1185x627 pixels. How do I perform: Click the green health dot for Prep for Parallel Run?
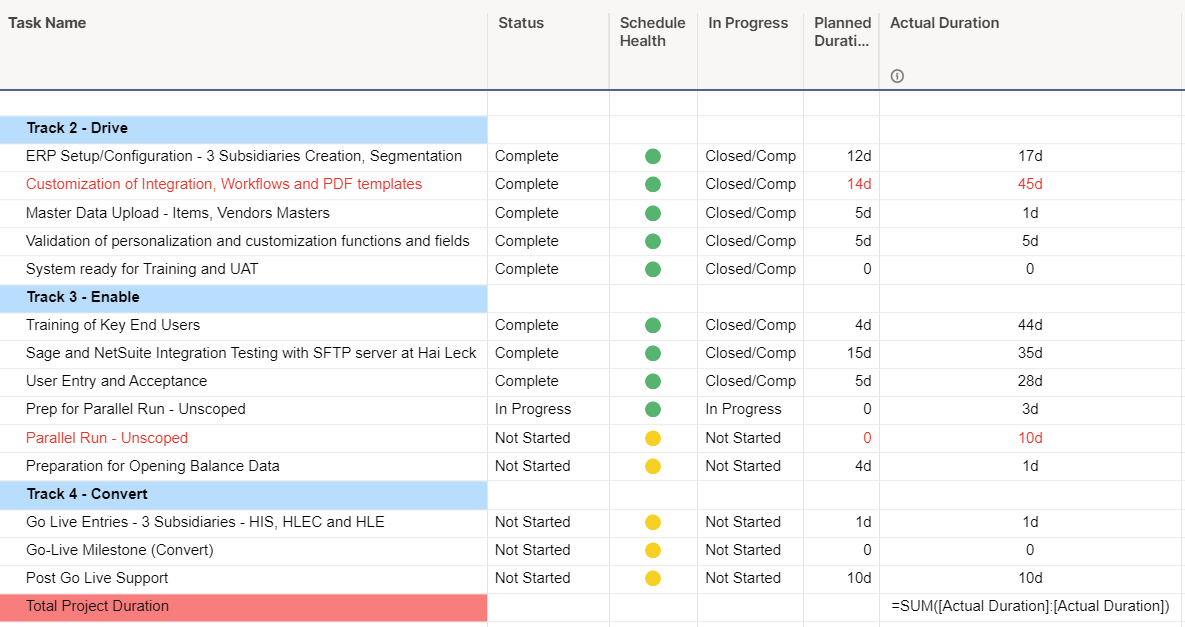[x=653, y=409]
